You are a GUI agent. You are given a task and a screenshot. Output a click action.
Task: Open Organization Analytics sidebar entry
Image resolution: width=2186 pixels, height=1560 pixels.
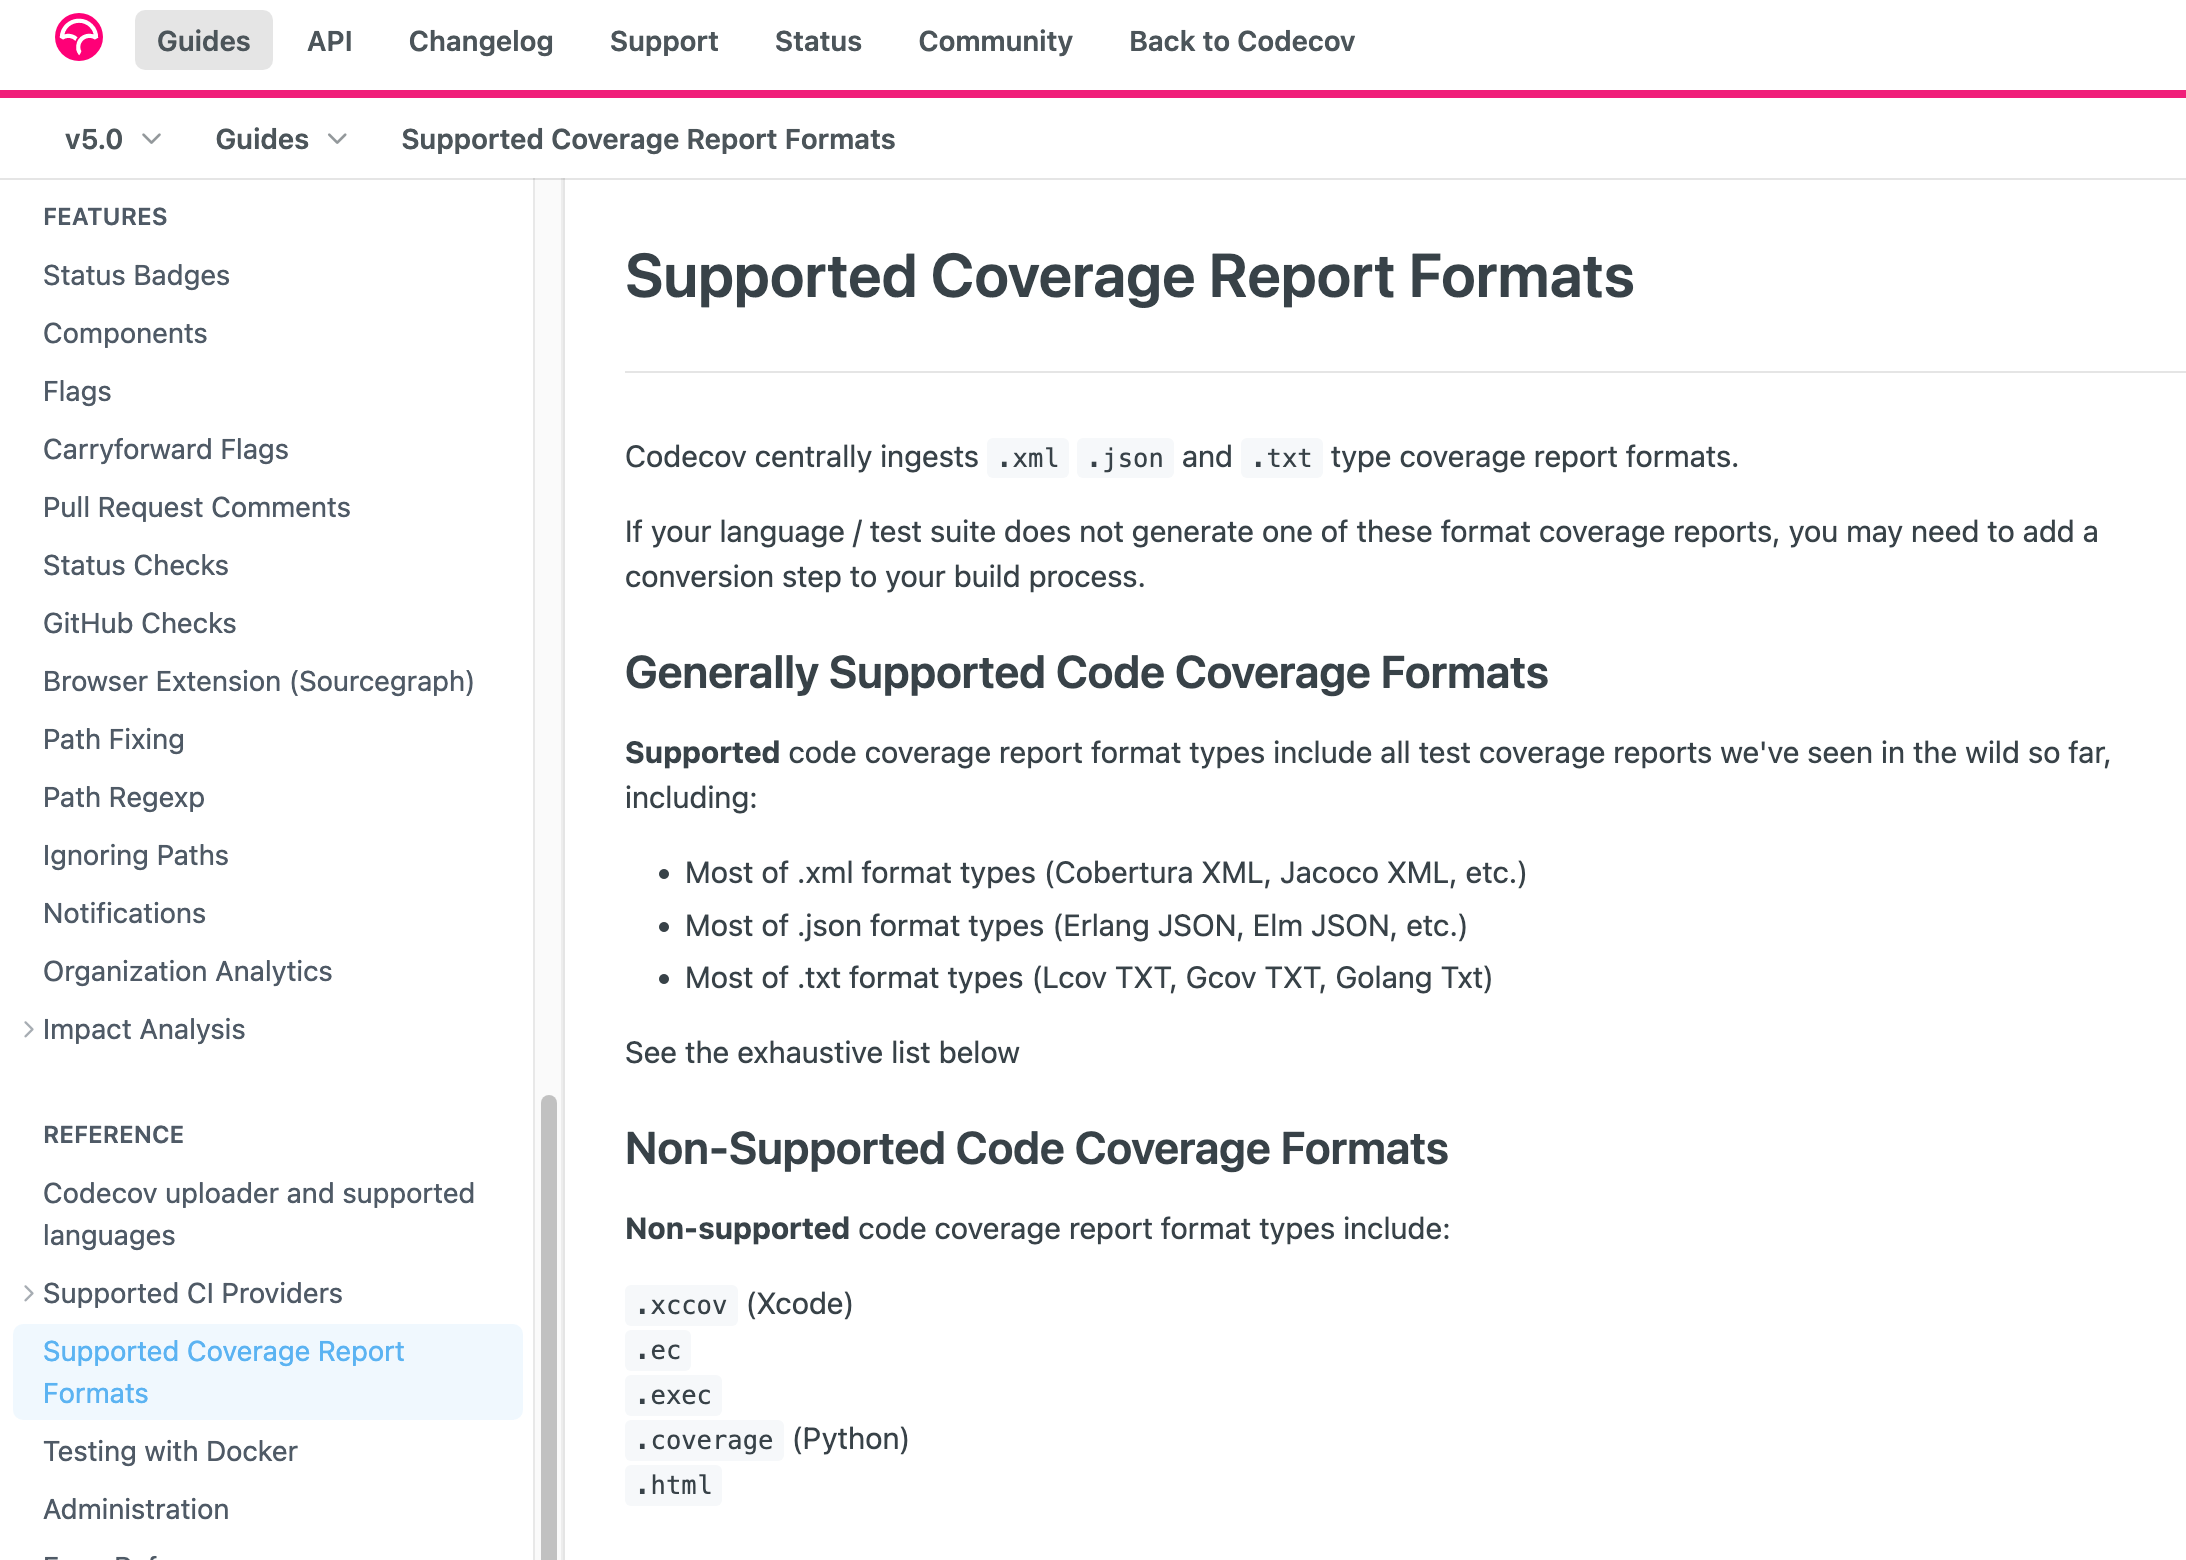point(187,971)
